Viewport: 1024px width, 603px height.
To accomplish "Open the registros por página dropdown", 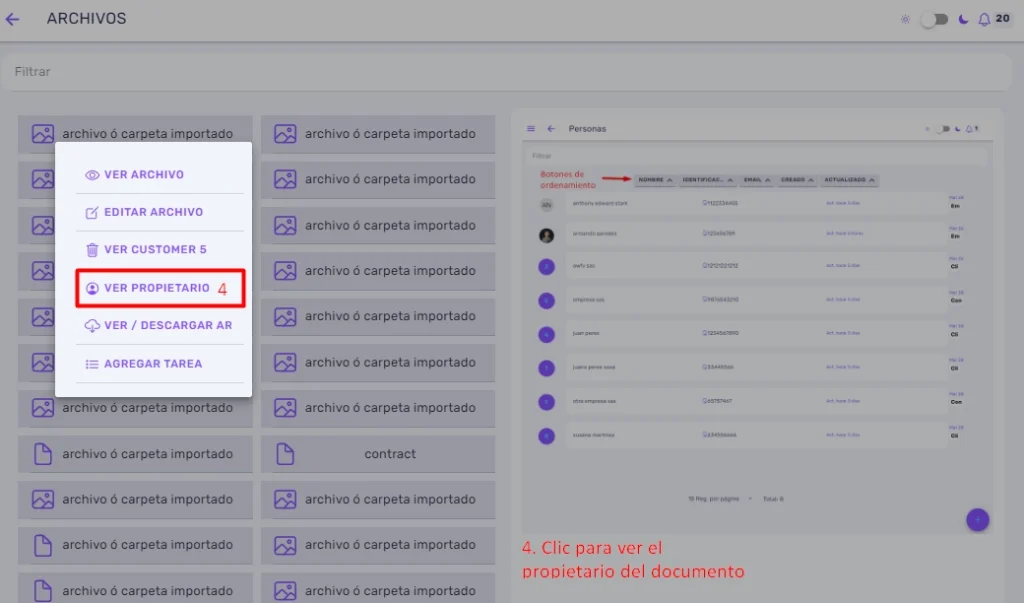I will click(x=720, y=499).
